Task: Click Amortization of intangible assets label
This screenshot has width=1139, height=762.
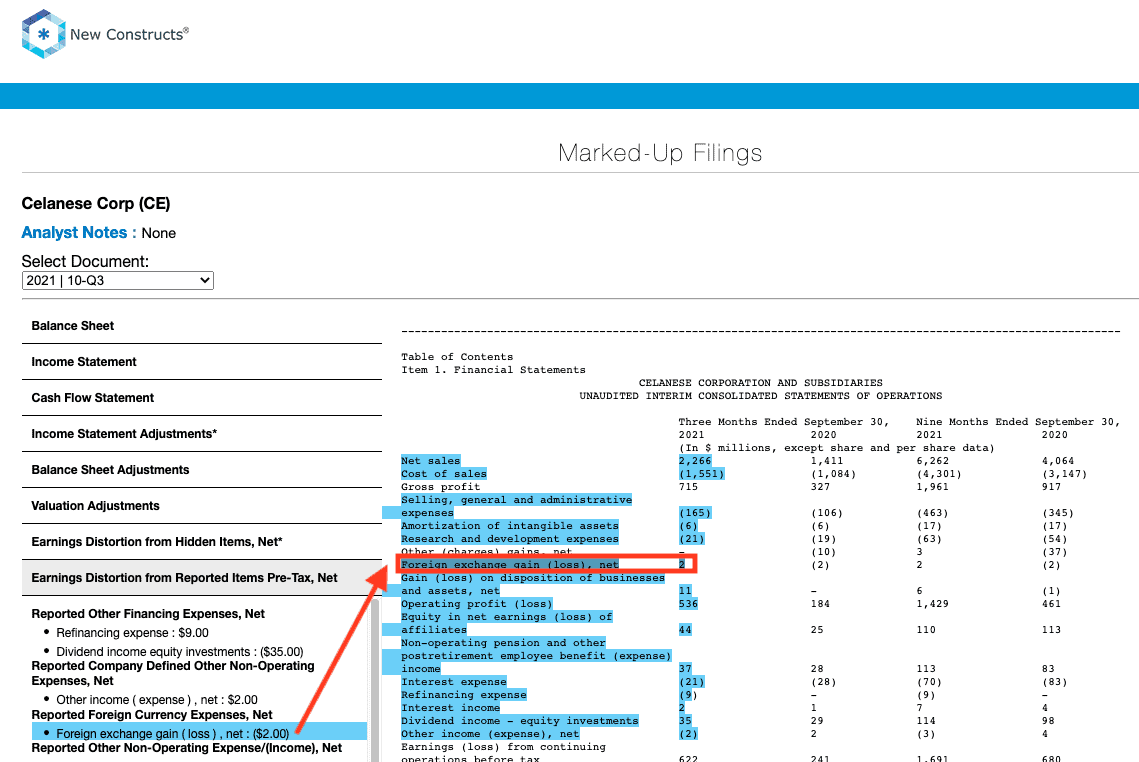Action: [509, 526]
